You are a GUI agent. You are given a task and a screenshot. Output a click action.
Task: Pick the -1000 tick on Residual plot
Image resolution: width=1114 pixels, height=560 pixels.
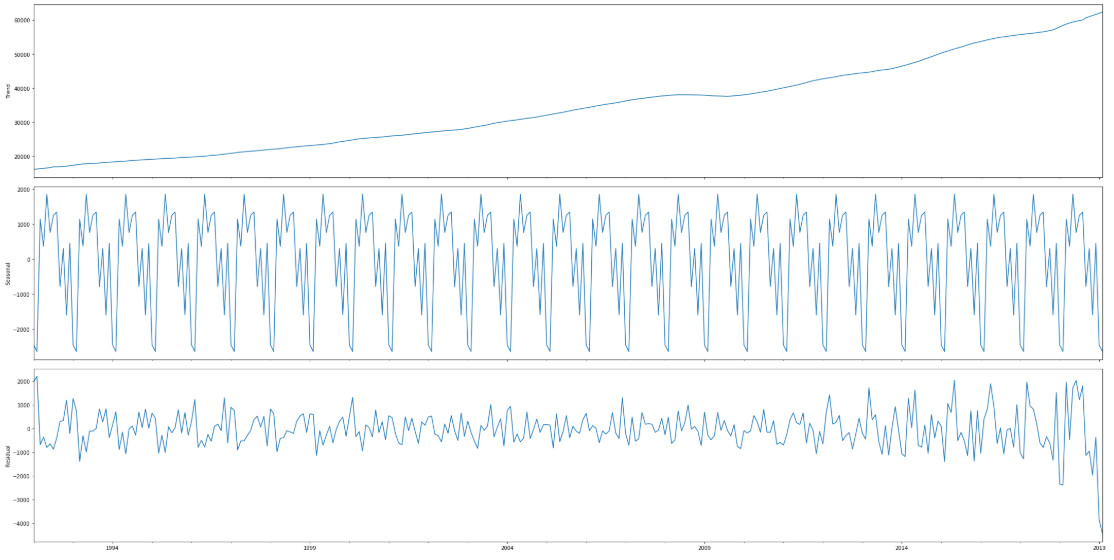23,453
